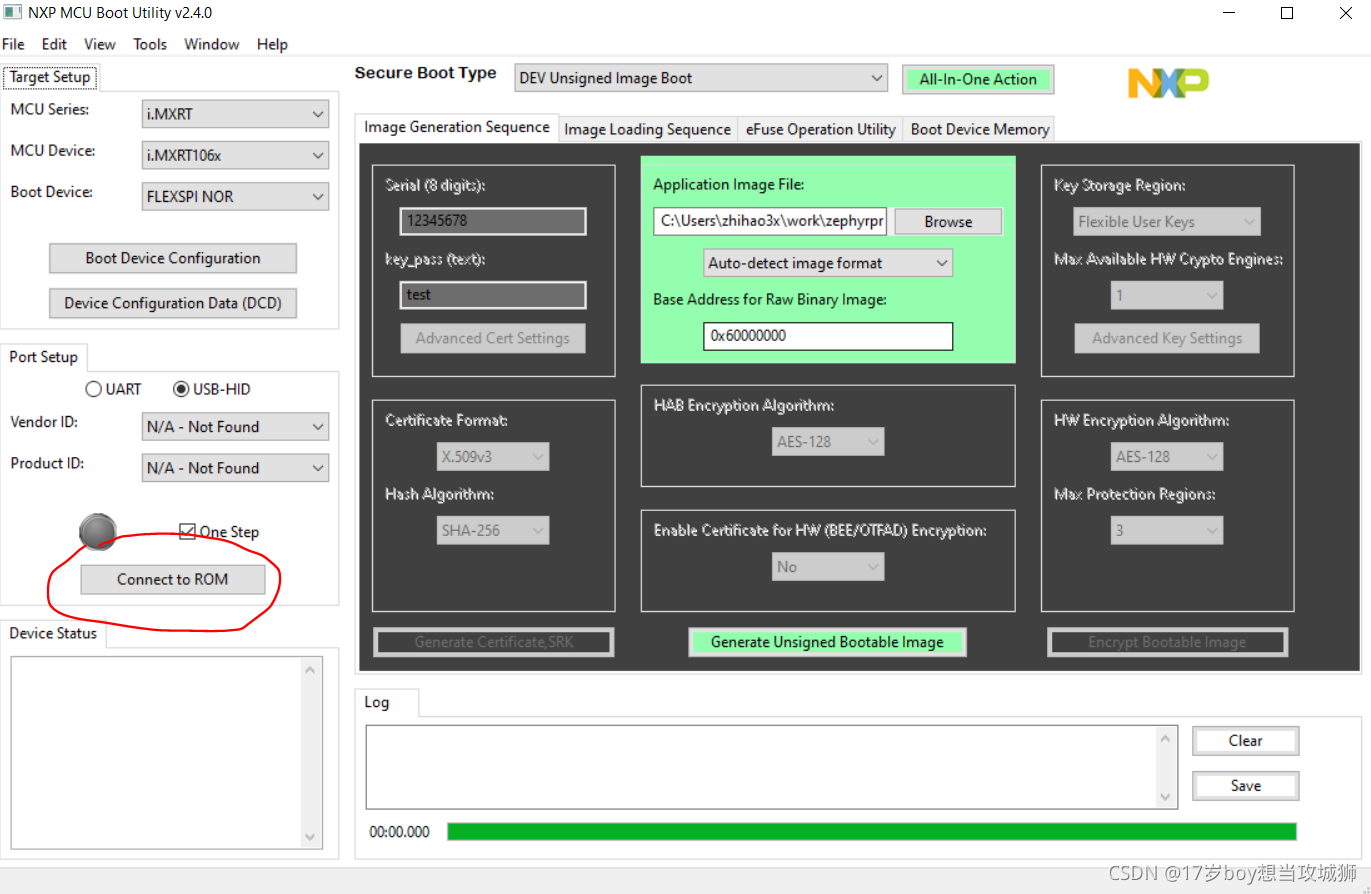Click the gray connection status LED

tap(98, 530)
